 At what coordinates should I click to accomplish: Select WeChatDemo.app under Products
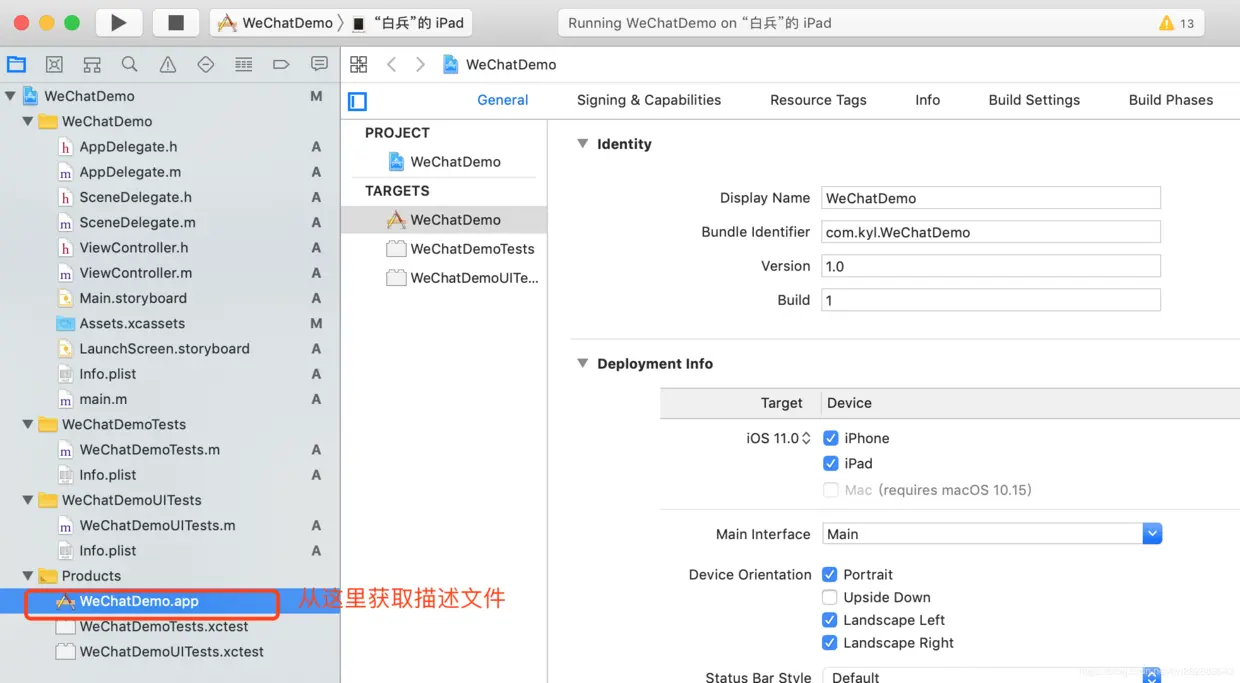139,601
